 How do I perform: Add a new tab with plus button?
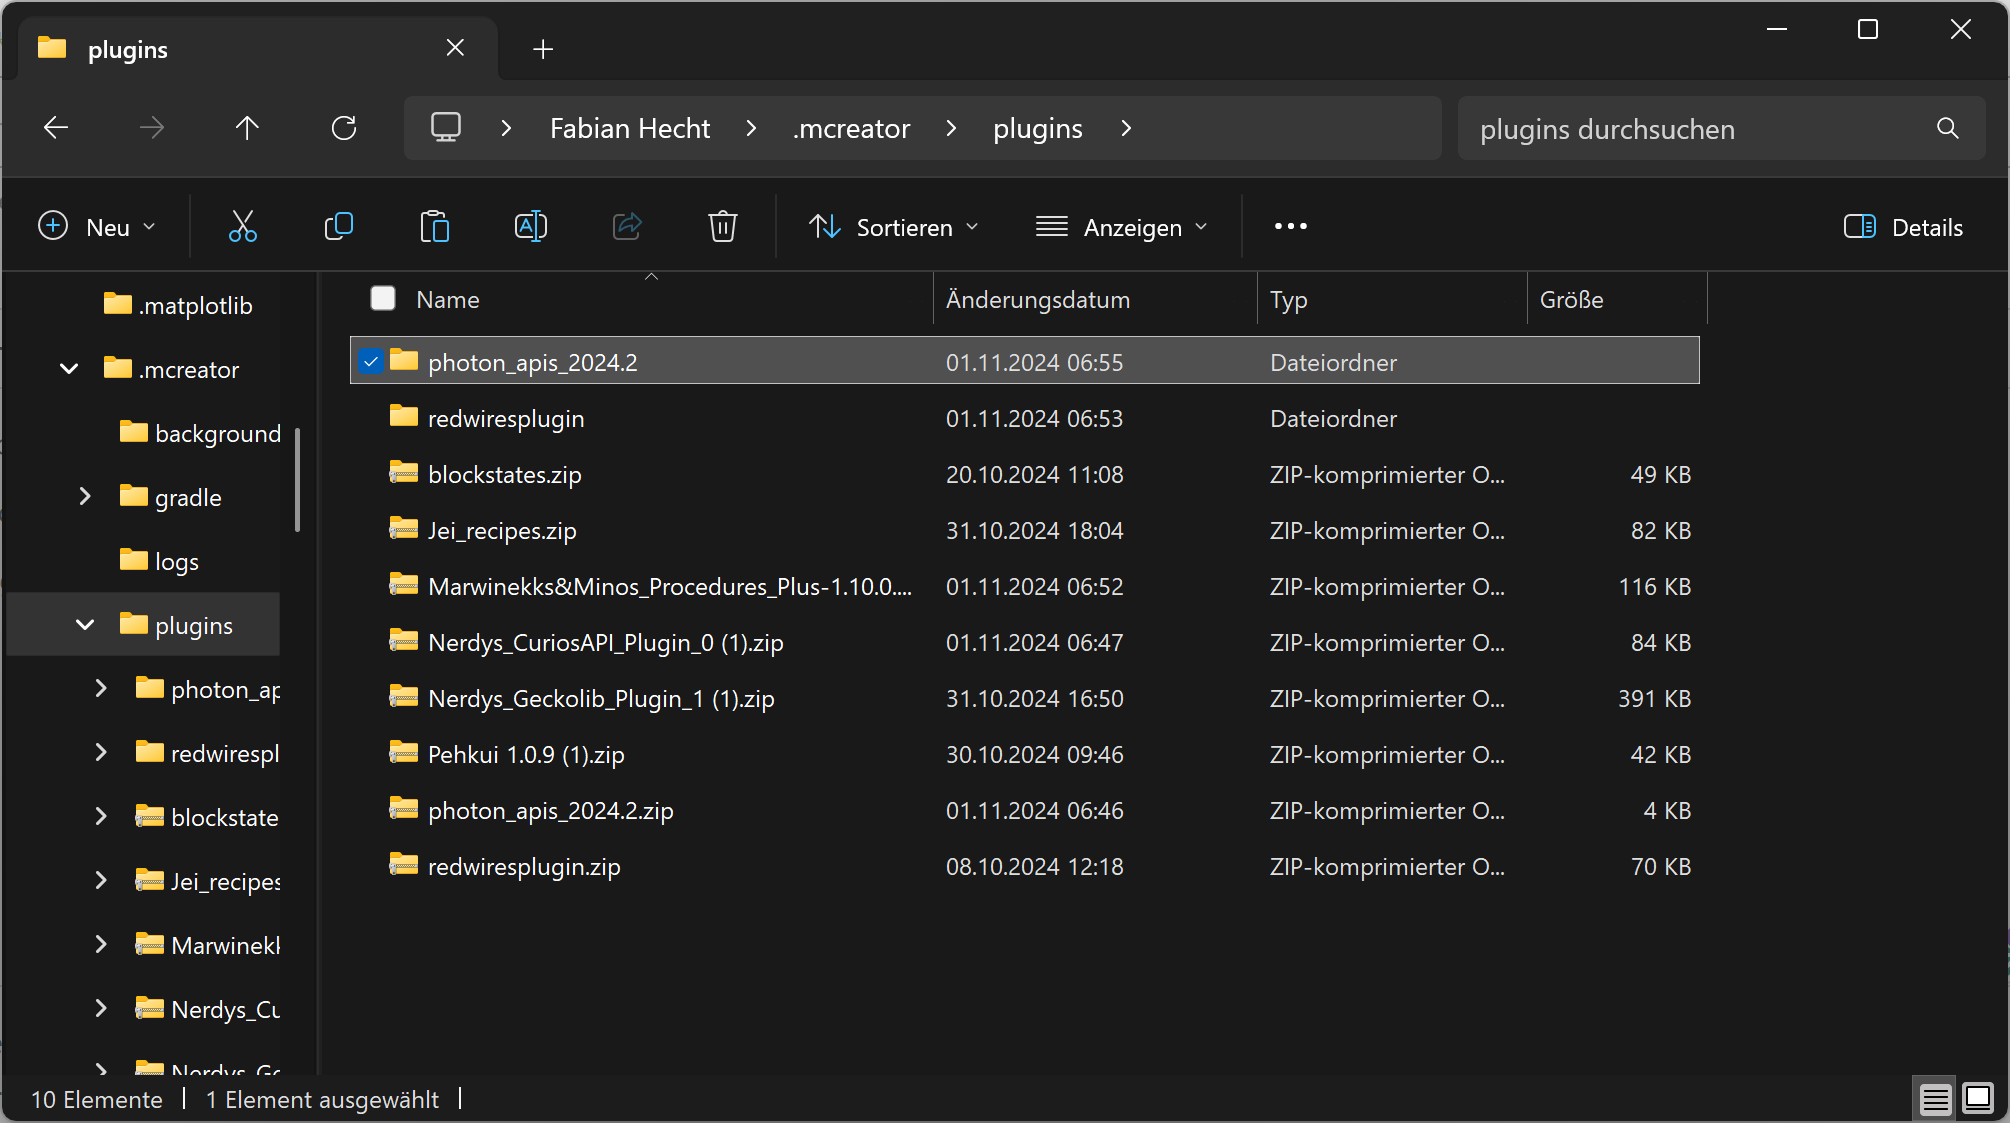[543, 49]
